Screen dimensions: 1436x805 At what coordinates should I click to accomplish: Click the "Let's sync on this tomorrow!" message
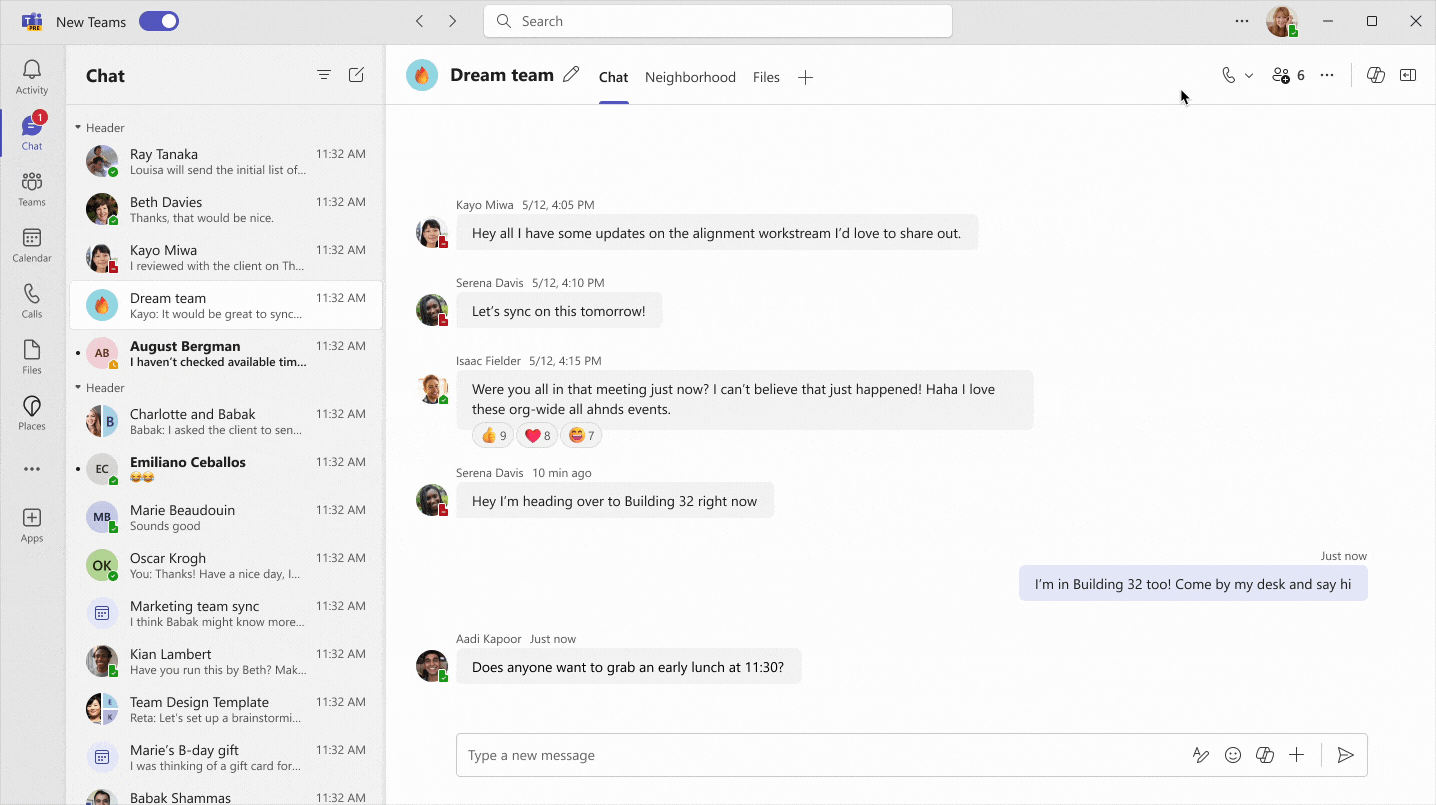pyautogui.click(x=559, y=311)
